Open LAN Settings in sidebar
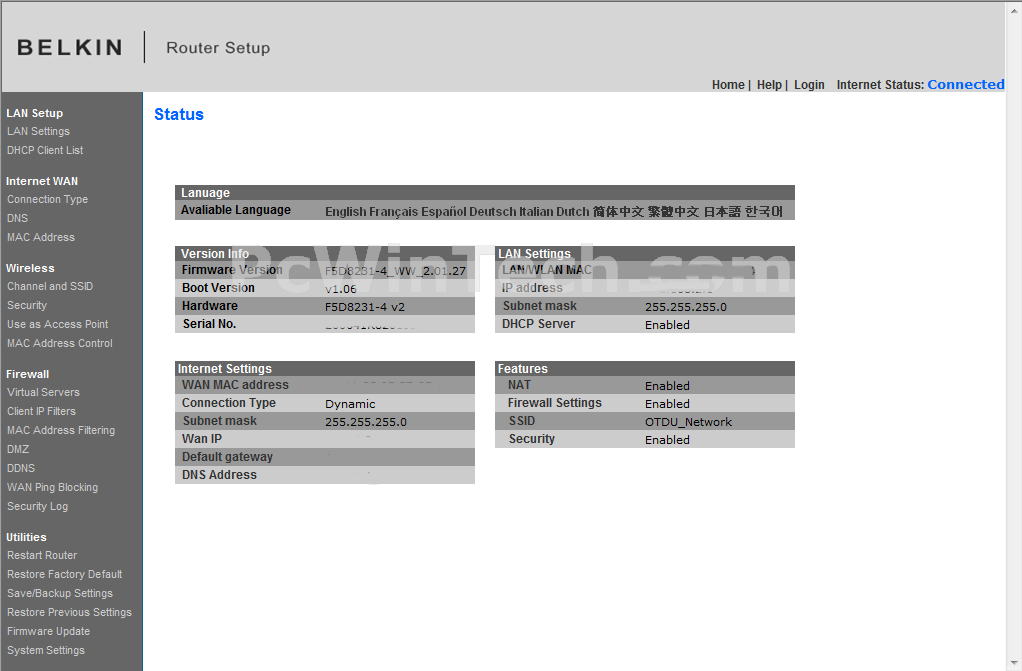The image size is (1022, 671). [38, 131]
